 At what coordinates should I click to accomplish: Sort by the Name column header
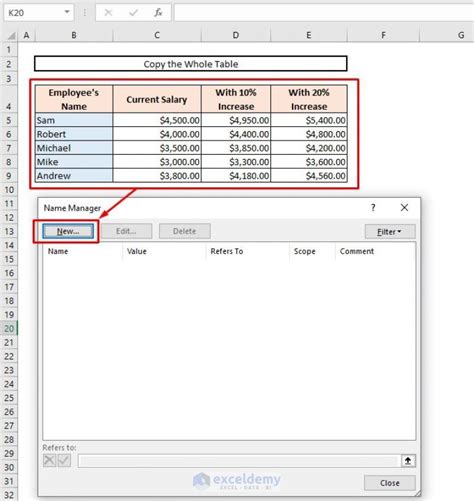(83, 251)
